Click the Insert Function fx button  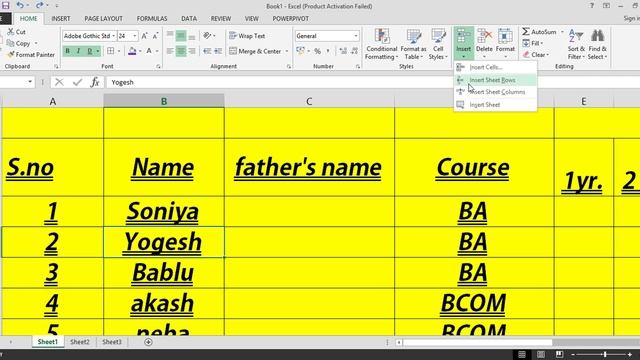[95, 82]
